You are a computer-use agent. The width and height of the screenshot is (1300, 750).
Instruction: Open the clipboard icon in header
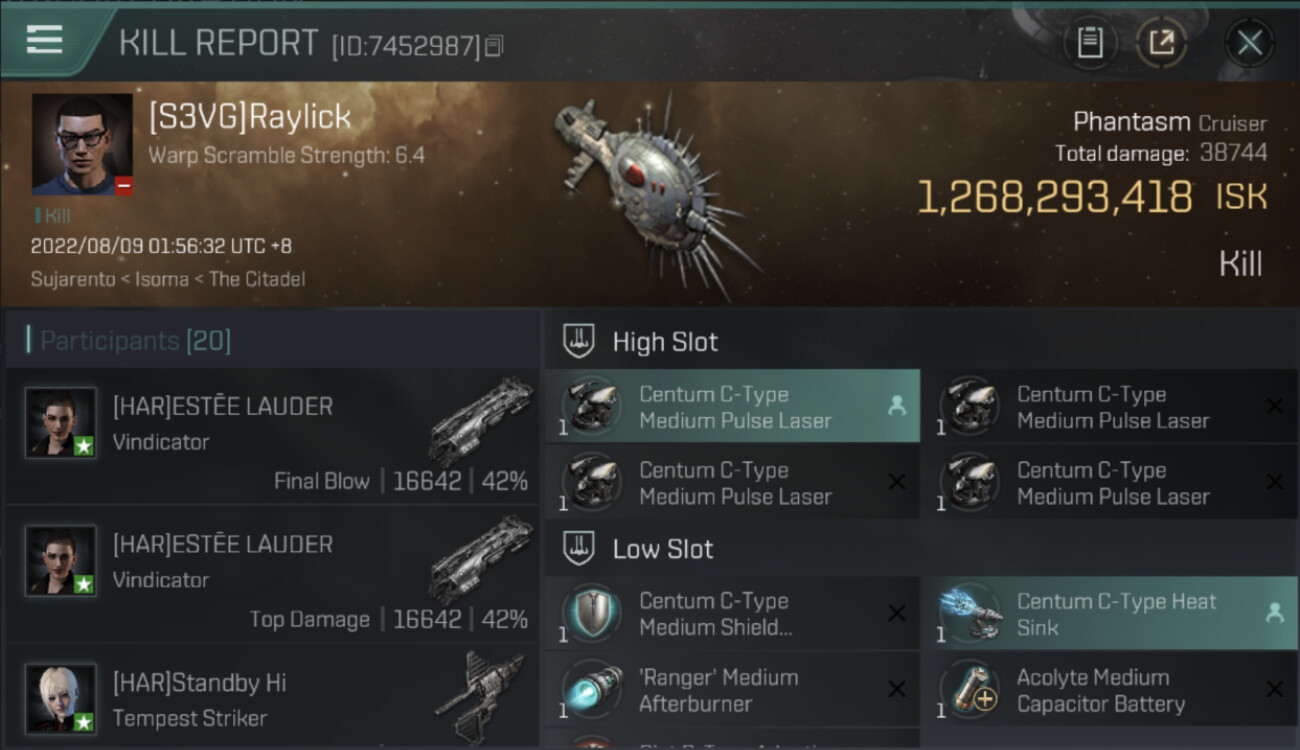(x=1090, y=43)
